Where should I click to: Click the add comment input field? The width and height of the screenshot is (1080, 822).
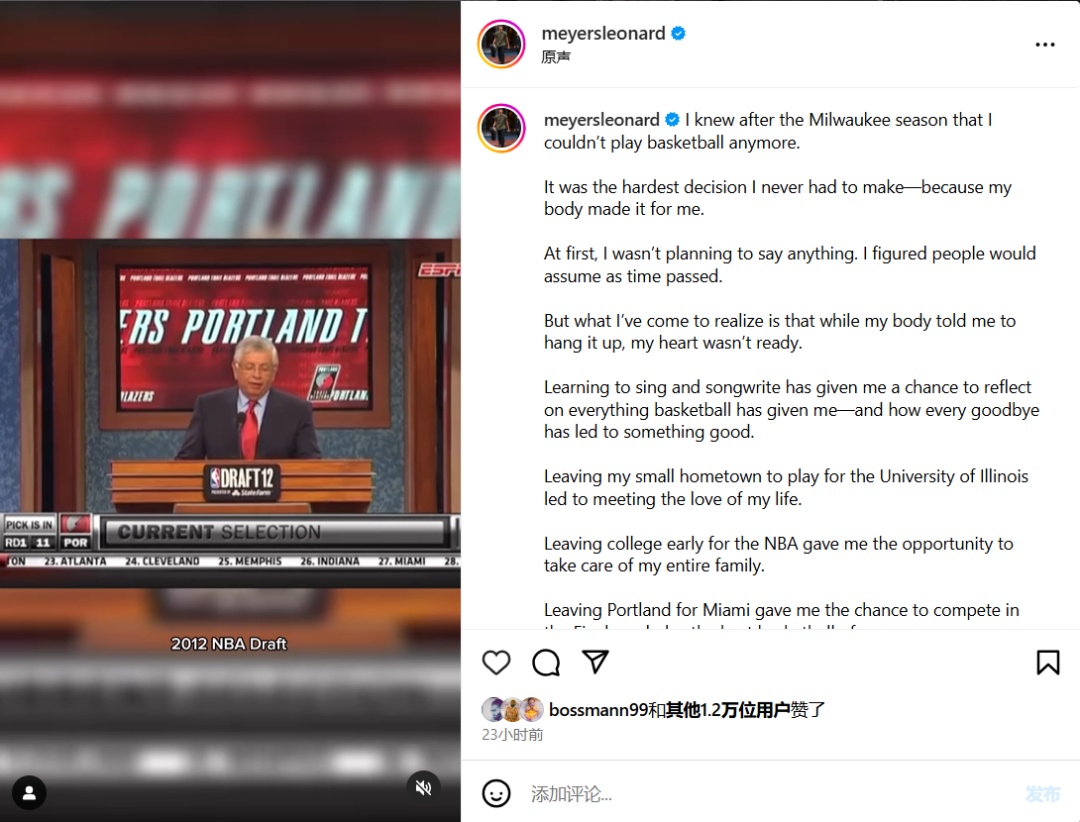point(771,794)
